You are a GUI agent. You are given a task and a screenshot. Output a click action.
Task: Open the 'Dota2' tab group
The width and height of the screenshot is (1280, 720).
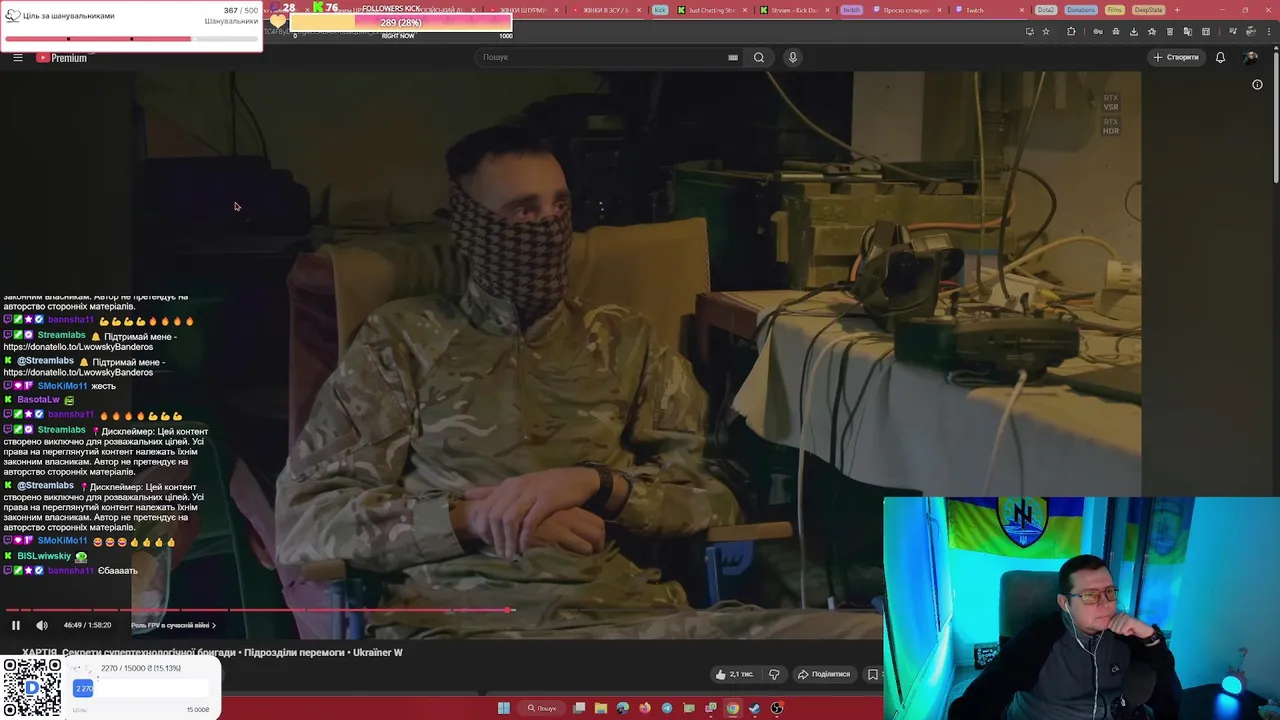point(1046,10)
